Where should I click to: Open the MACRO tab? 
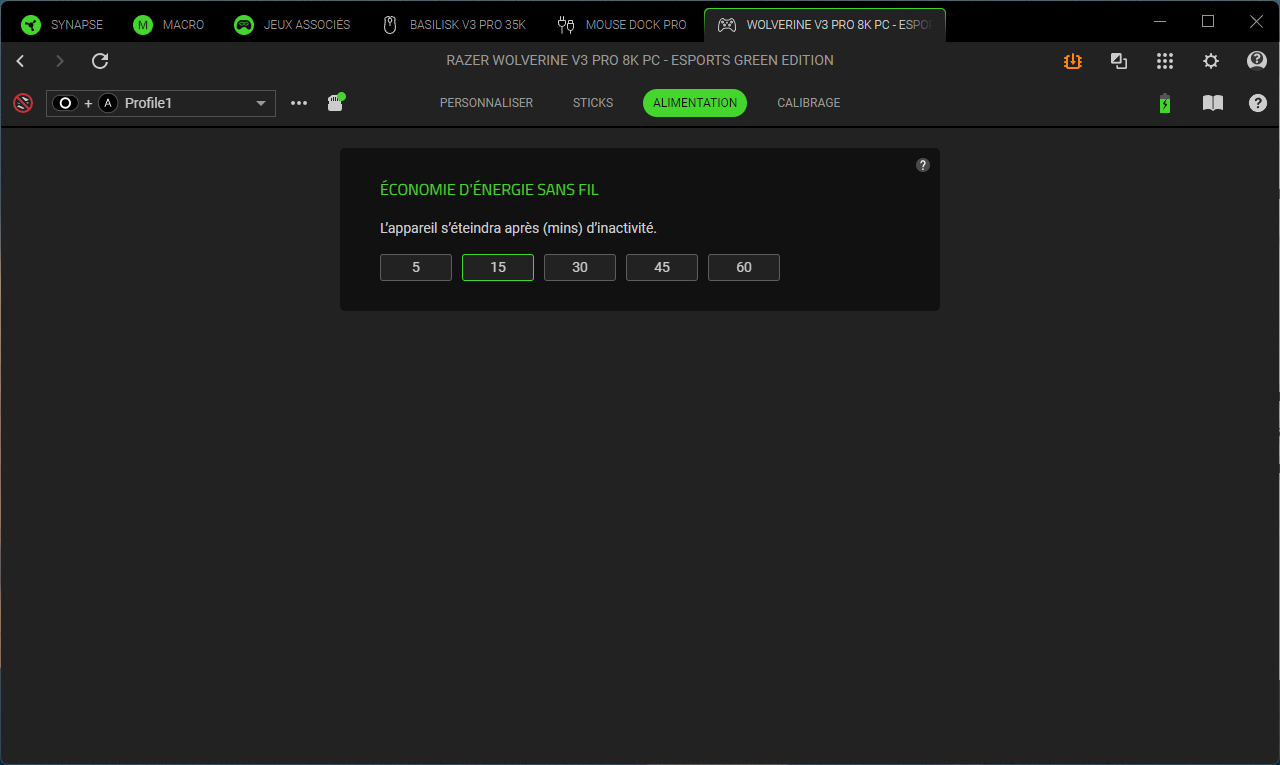tap(169, 25)
